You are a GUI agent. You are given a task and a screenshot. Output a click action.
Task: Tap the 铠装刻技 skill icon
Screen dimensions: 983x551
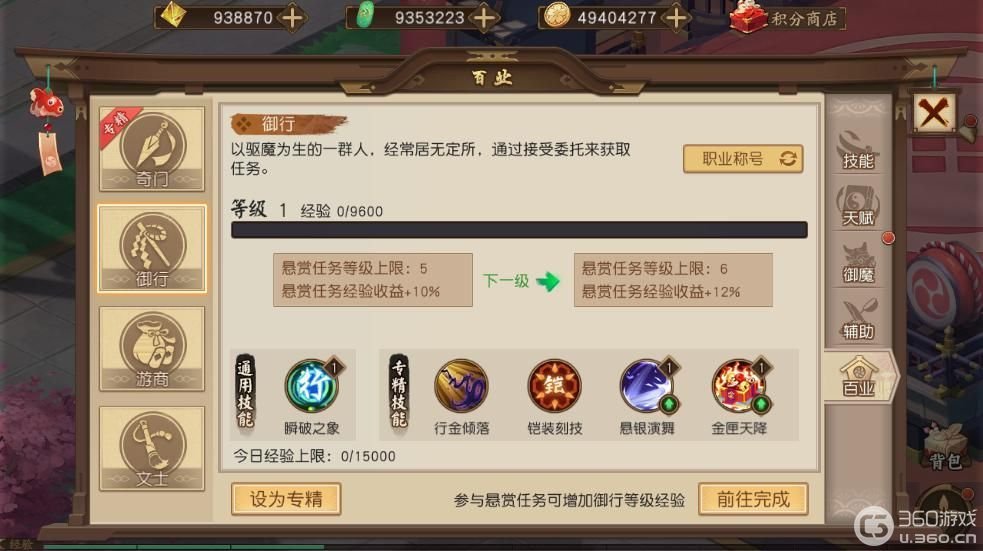554,386
